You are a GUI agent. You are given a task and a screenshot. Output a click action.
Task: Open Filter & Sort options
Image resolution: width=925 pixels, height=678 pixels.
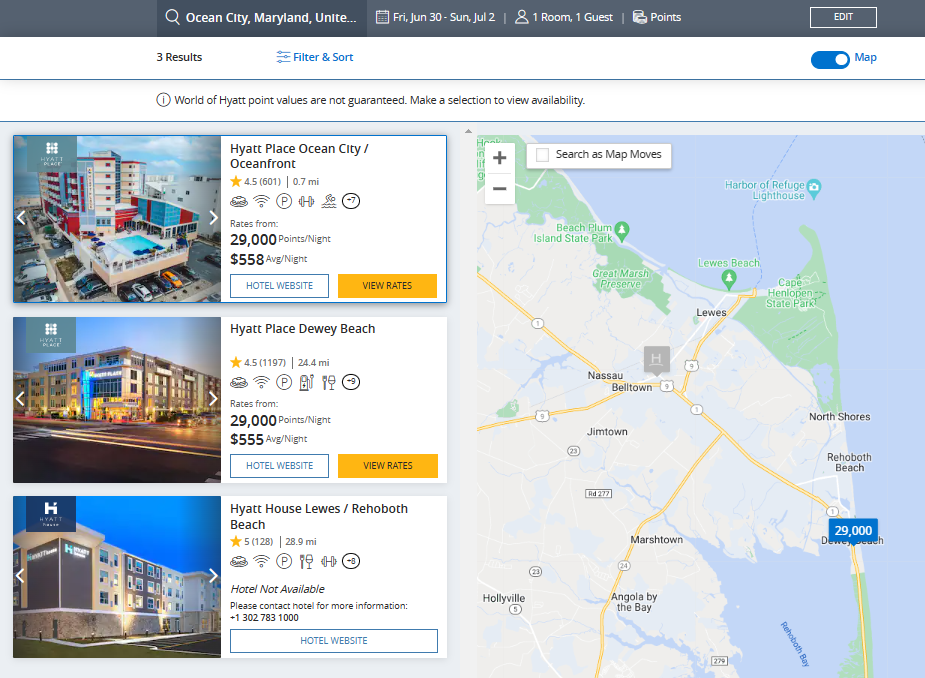pos(315,57)
